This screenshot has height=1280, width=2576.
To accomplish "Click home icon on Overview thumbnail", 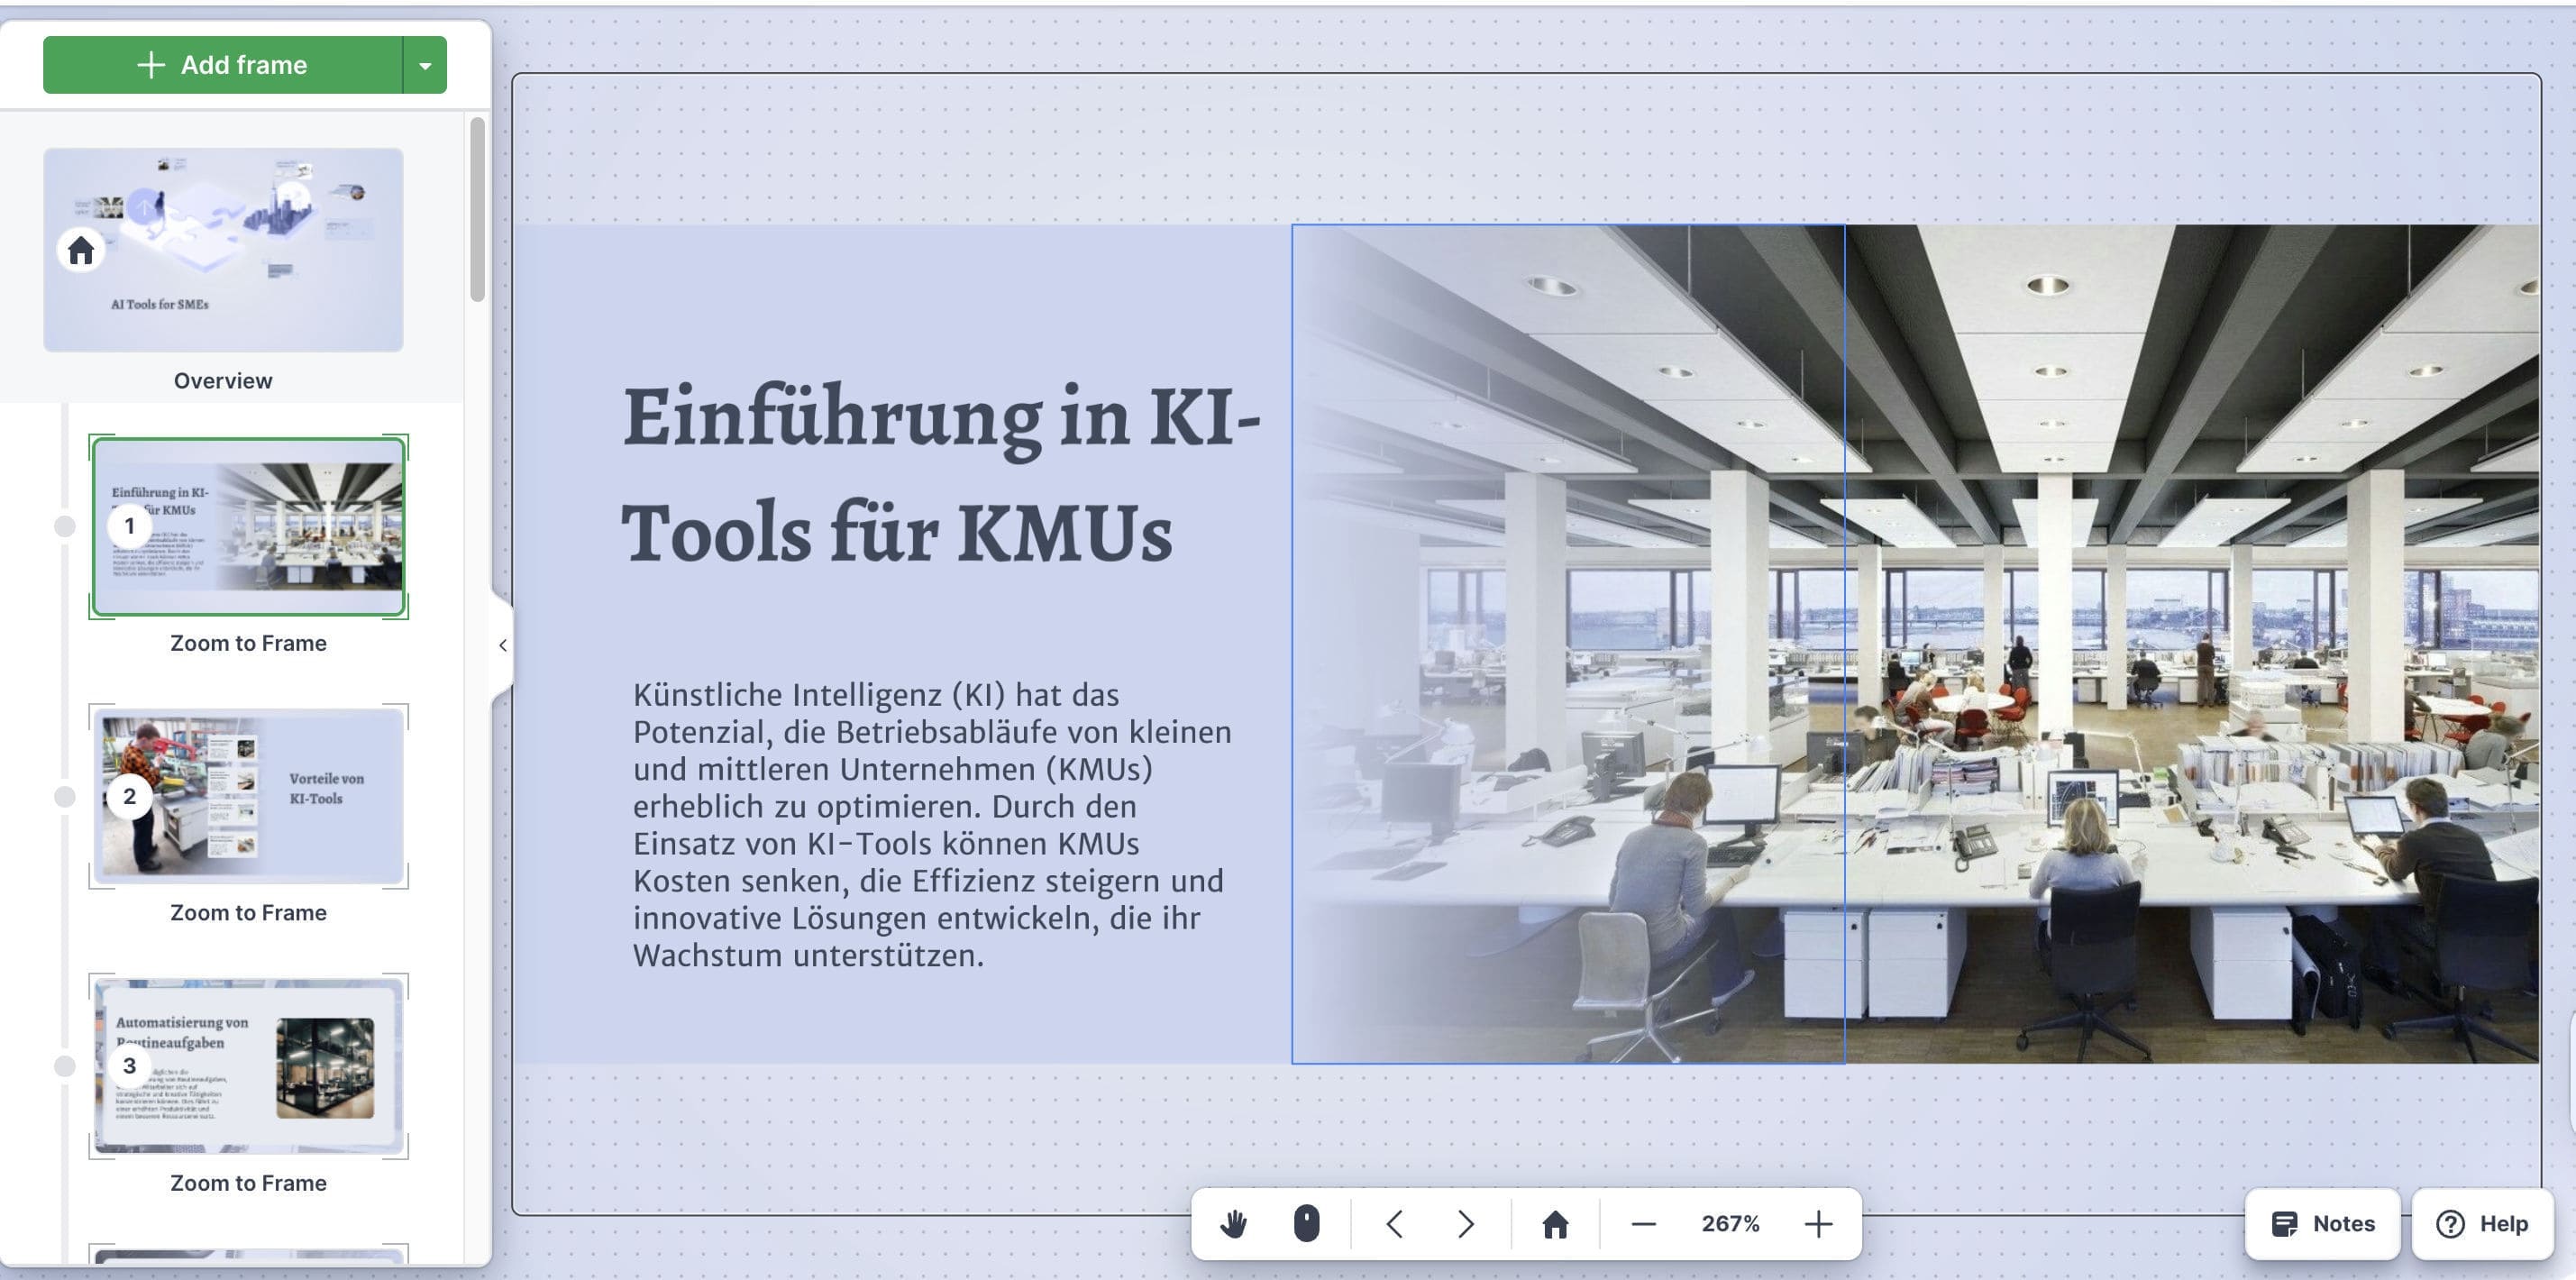I will click(81, 250).
